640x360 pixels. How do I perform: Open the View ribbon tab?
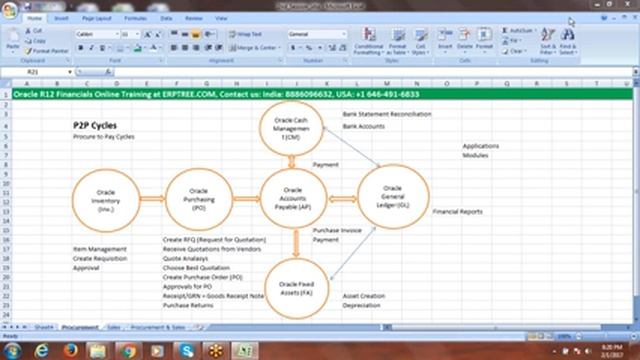(x=221, y=18)
